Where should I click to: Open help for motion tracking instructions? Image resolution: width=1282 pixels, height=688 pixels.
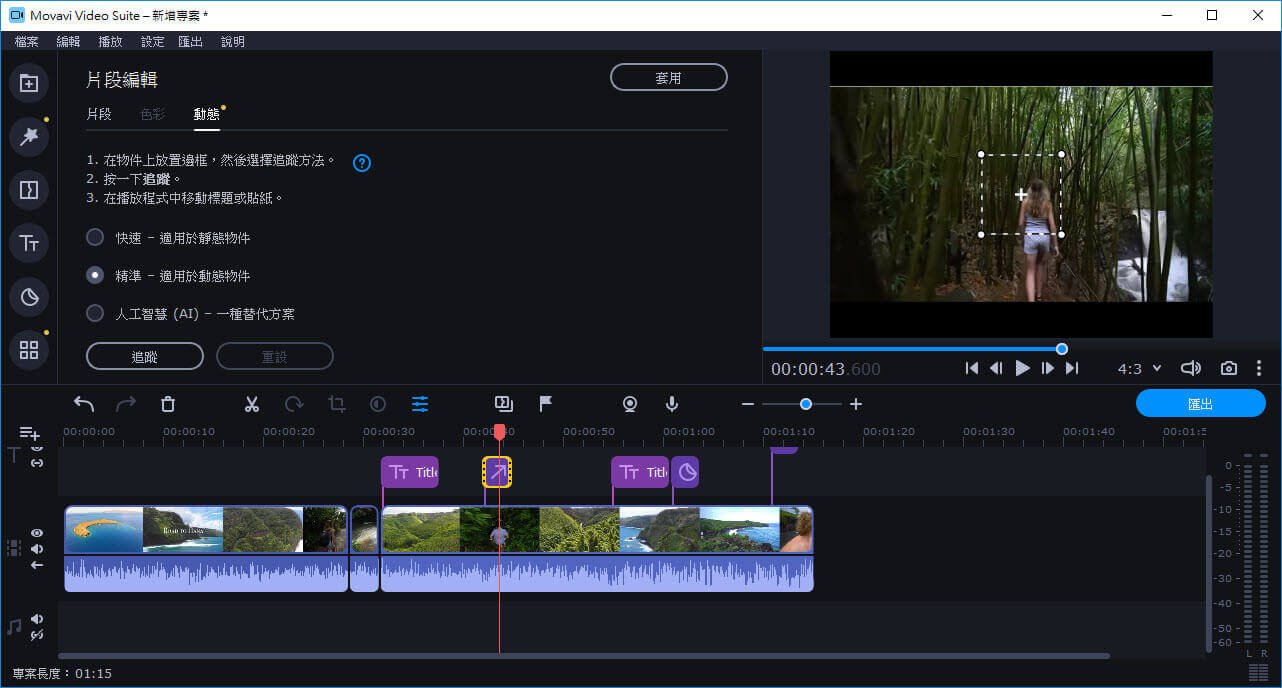(362, 163)
